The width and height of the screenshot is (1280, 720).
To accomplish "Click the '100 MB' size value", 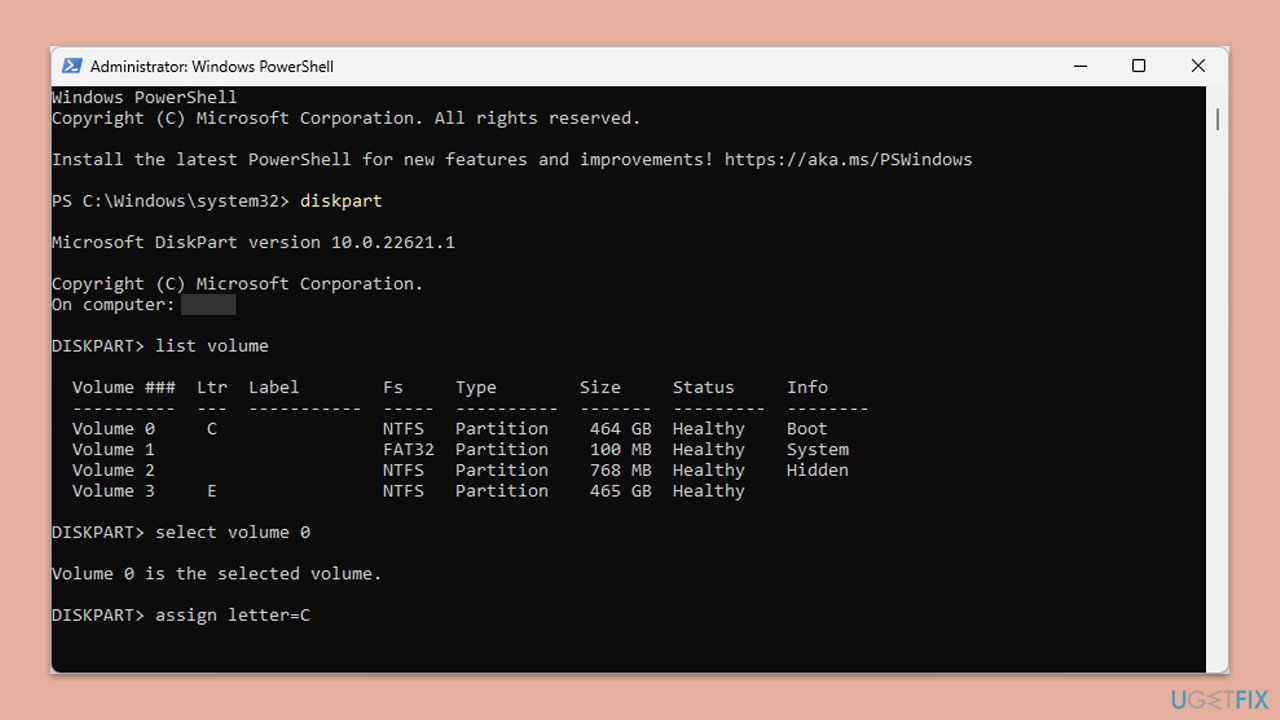I will click(x=621, y=450).
